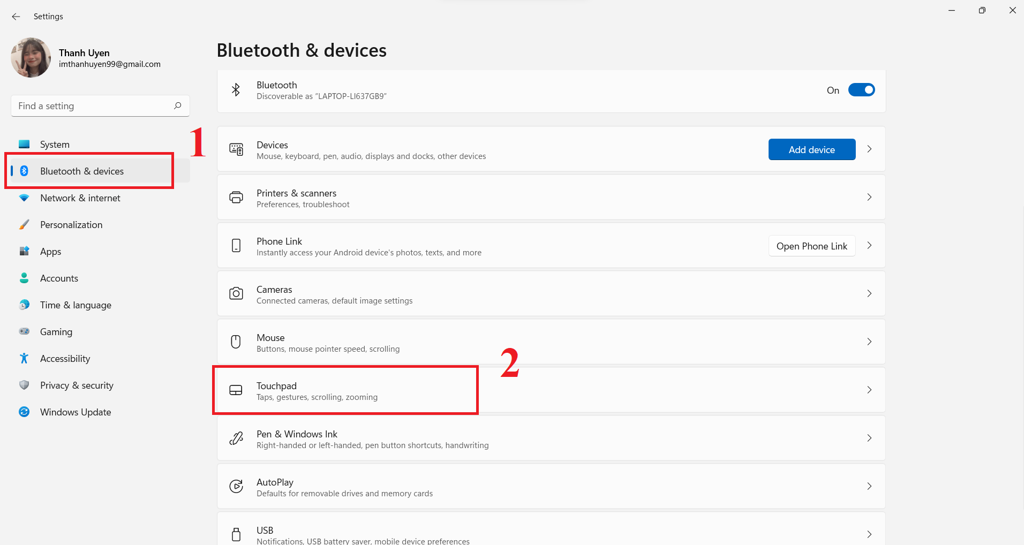Click the Mouse icon

click(x=236, y=341)
